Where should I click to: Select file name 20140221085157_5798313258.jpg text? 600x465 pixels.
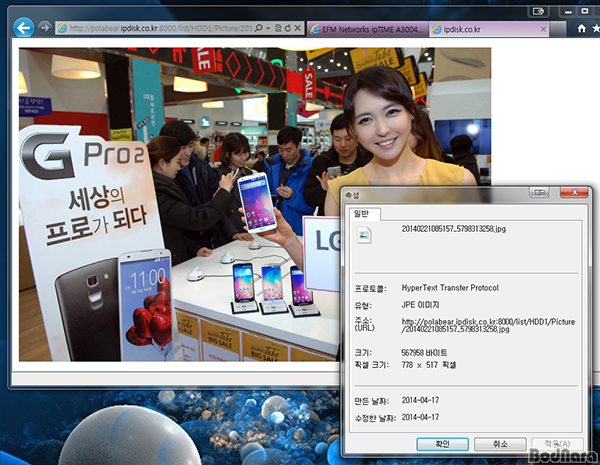453,229
